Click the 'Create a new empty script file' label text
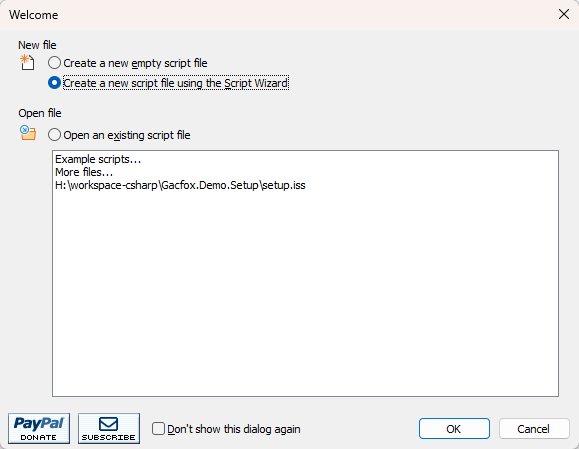The image size is (579, 449). point(135,63)
